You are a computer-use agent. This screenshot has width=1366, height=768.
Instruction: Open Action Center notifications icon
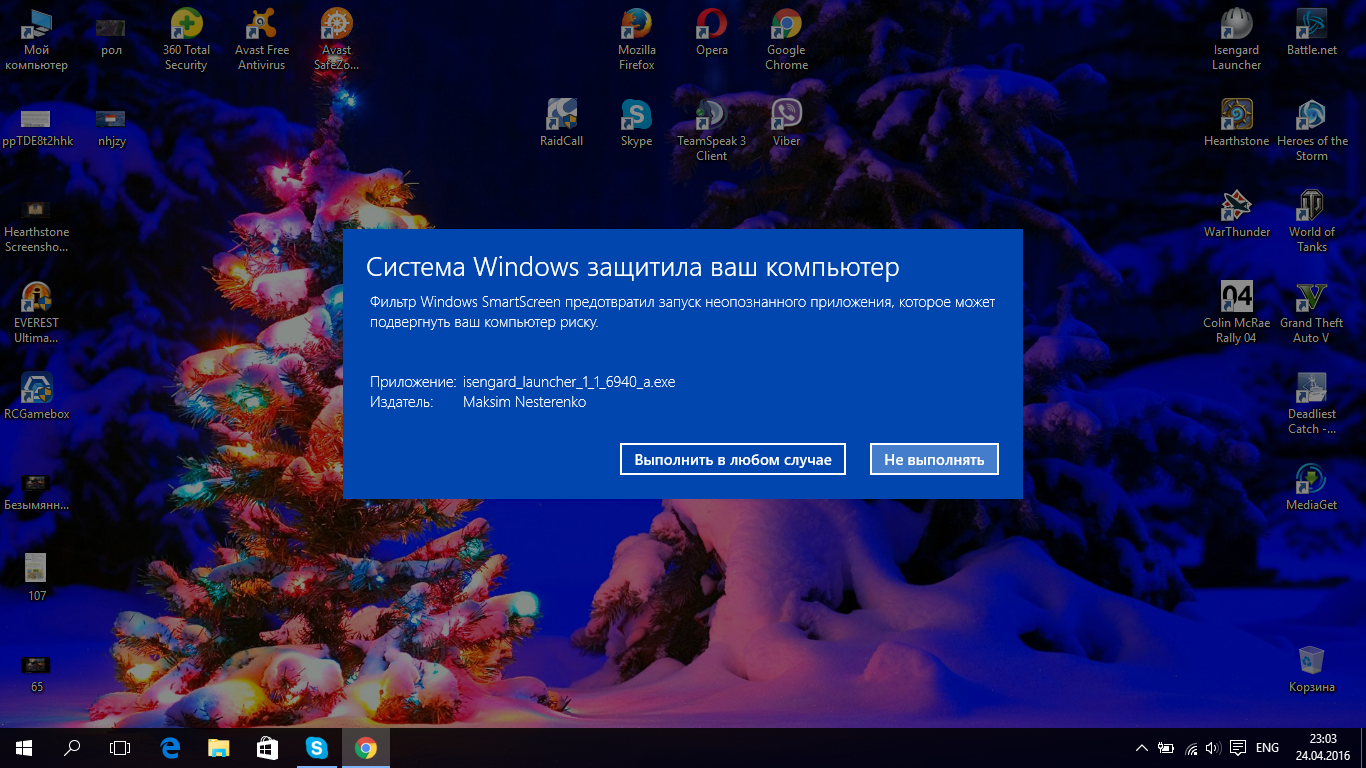click(1237, 748)
